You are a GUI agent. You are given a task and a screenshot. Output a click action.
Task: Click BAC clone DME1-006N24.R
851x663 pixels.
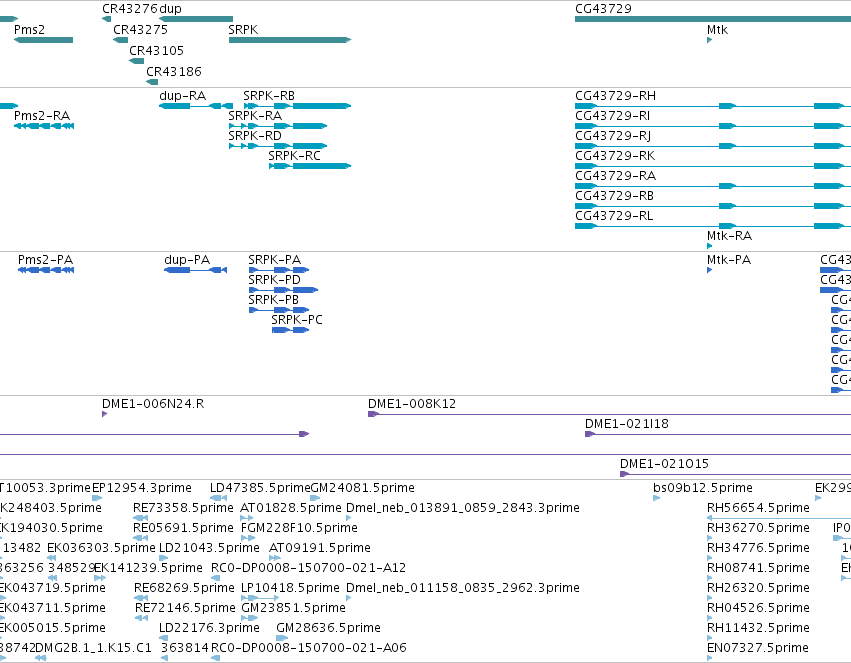point(105,414)
